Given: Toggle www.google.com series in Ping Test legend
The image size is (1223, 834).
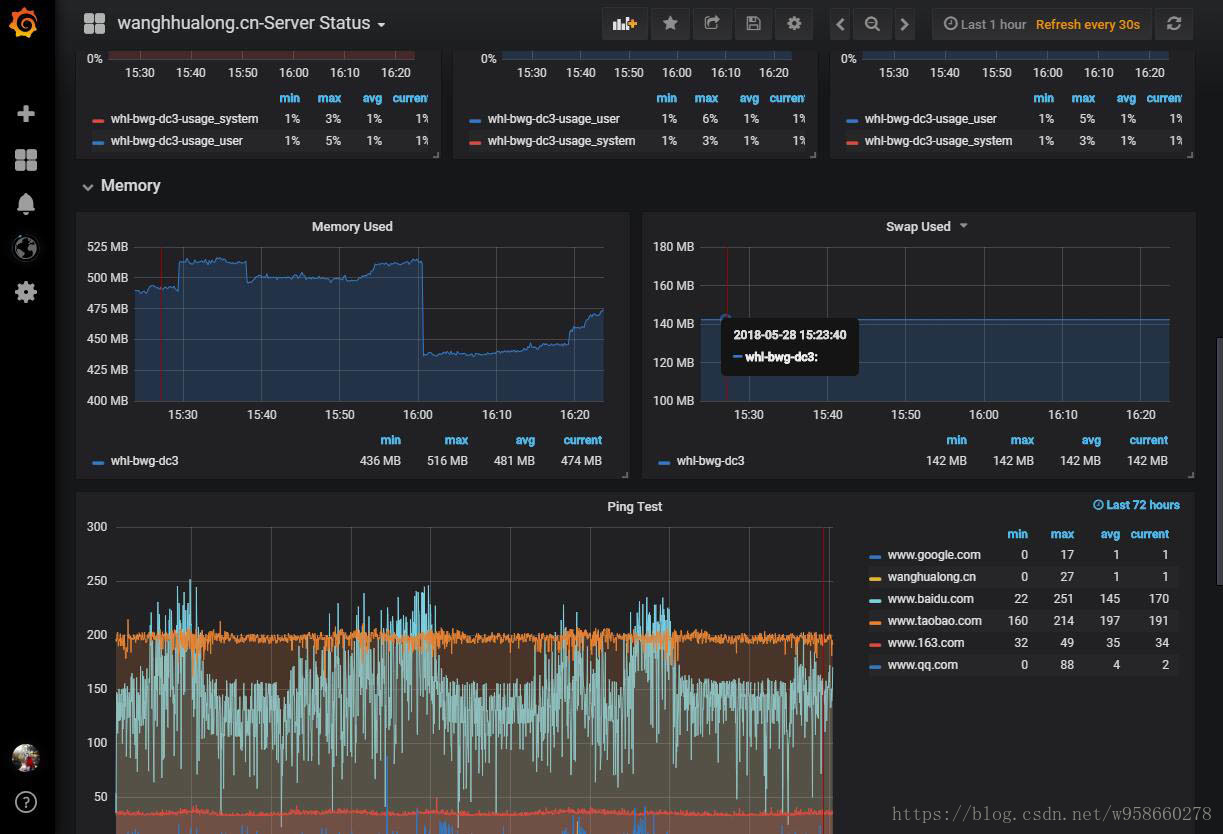Looking at the screenshot, I should [934, 555].
